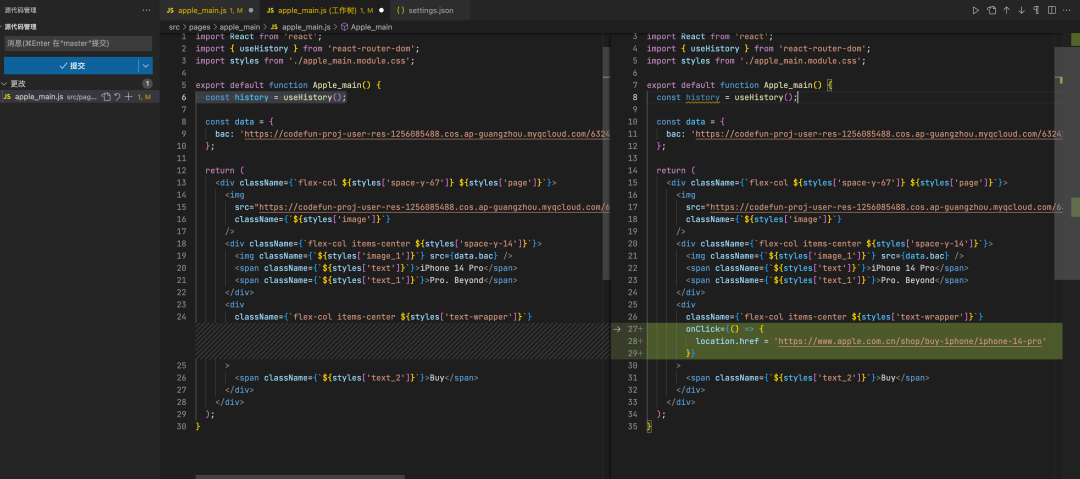1080x479 pixels.
Task: Switch to apple_main.js (工作树) diff tab
Action: pos(324,10)
